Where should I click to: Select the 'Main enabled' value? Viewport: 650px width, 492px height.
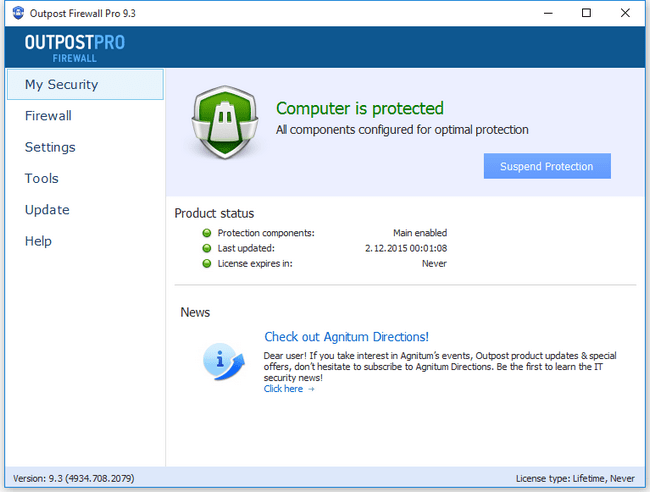point(420,233)
